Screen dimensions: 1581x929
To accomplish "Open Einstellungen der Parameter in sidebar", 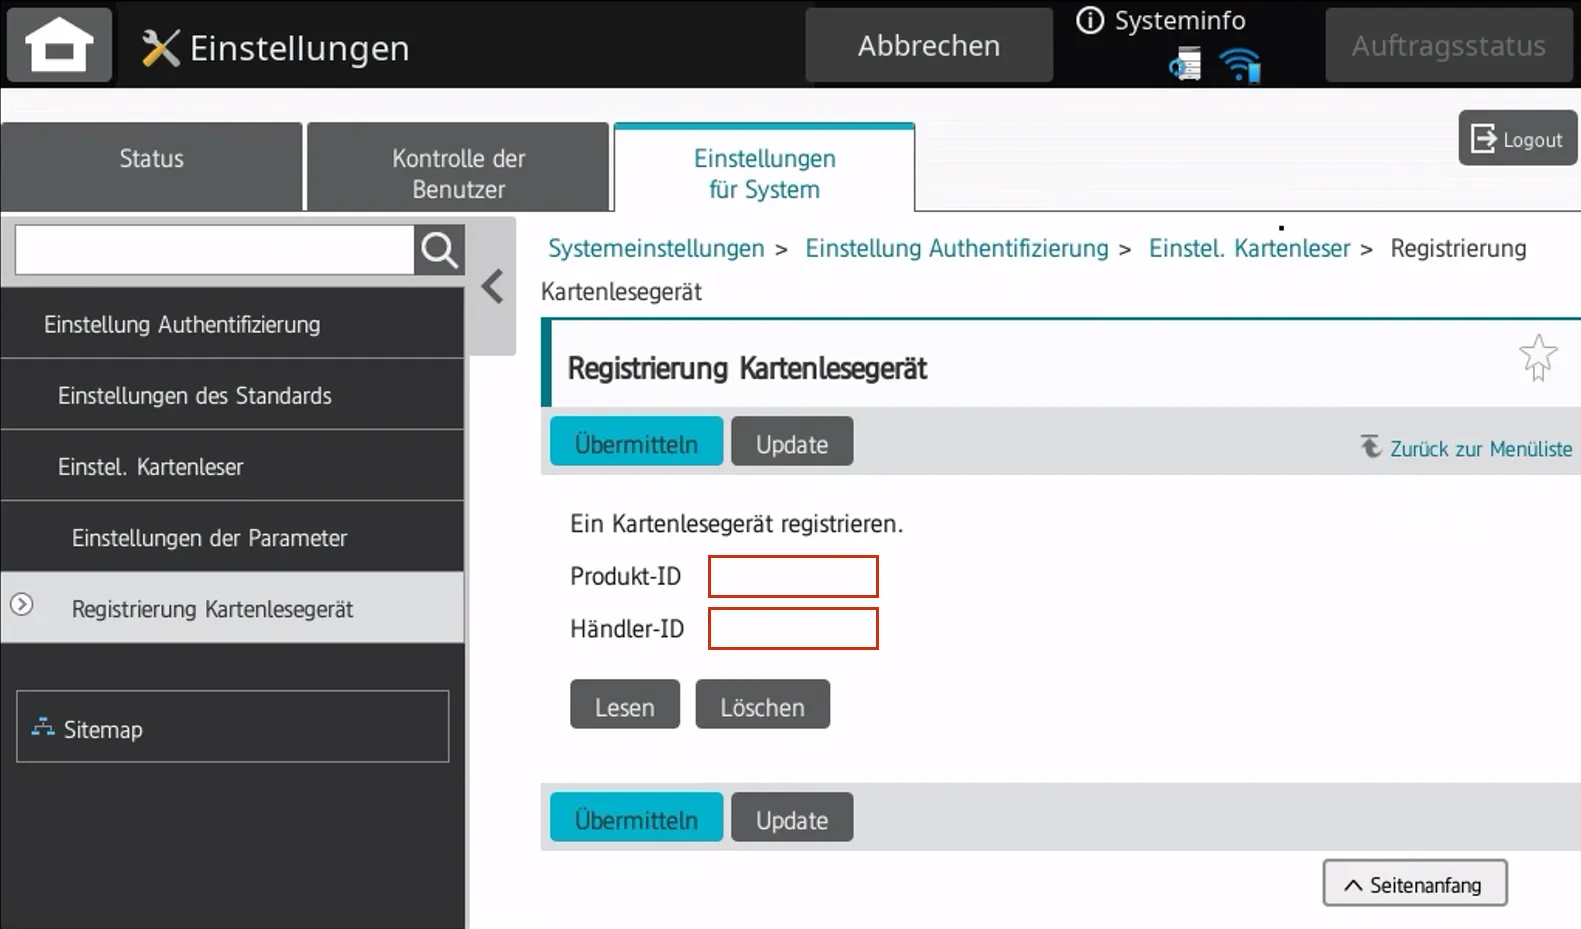I will [x=210, y=538].
